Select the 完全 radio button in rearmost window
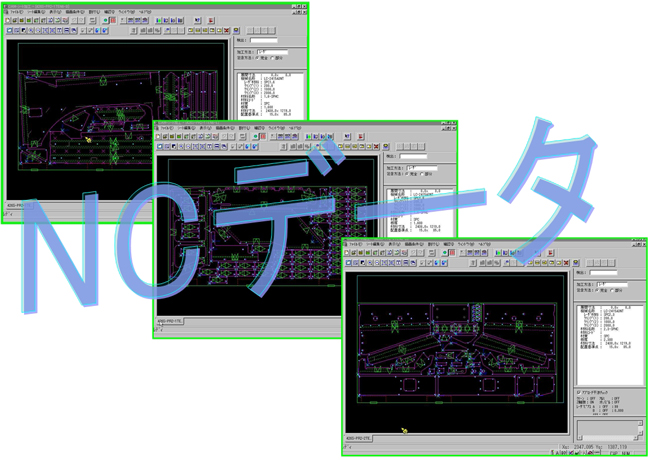This screenshot has height=460, width=650. click(x=258, y=58)
